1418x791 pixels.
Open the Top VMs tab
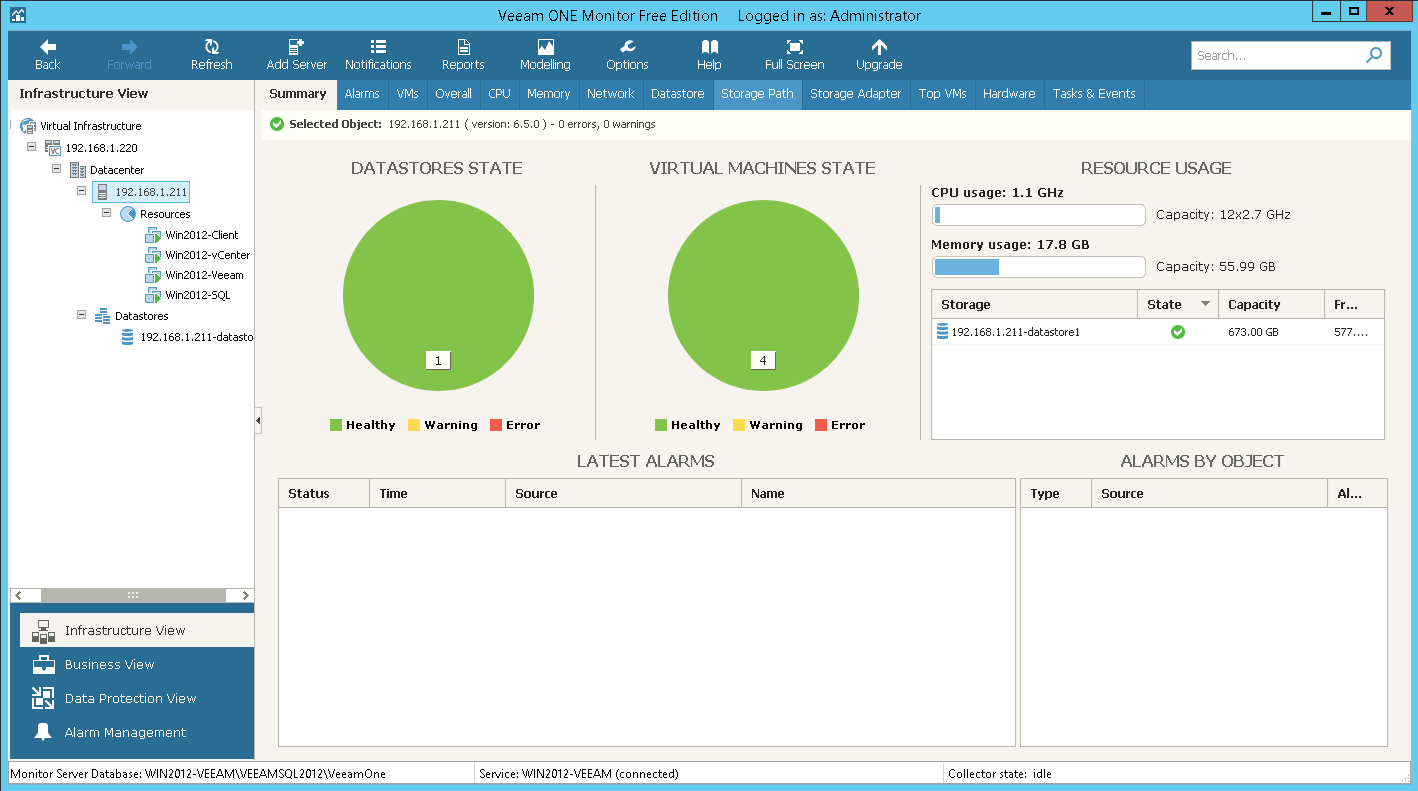[942, 94]
